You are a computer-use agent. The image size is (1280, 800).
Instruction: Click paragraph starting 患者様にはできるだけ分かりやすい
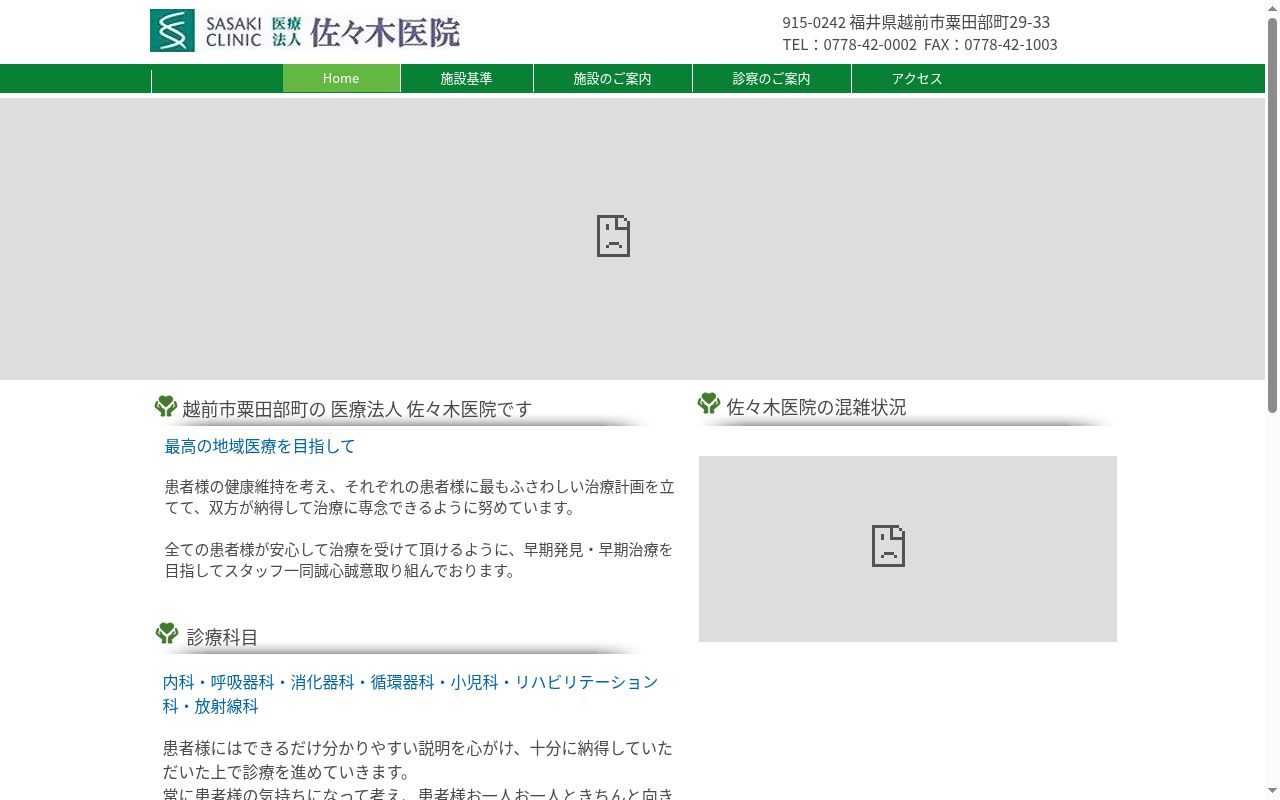(418, 760)
